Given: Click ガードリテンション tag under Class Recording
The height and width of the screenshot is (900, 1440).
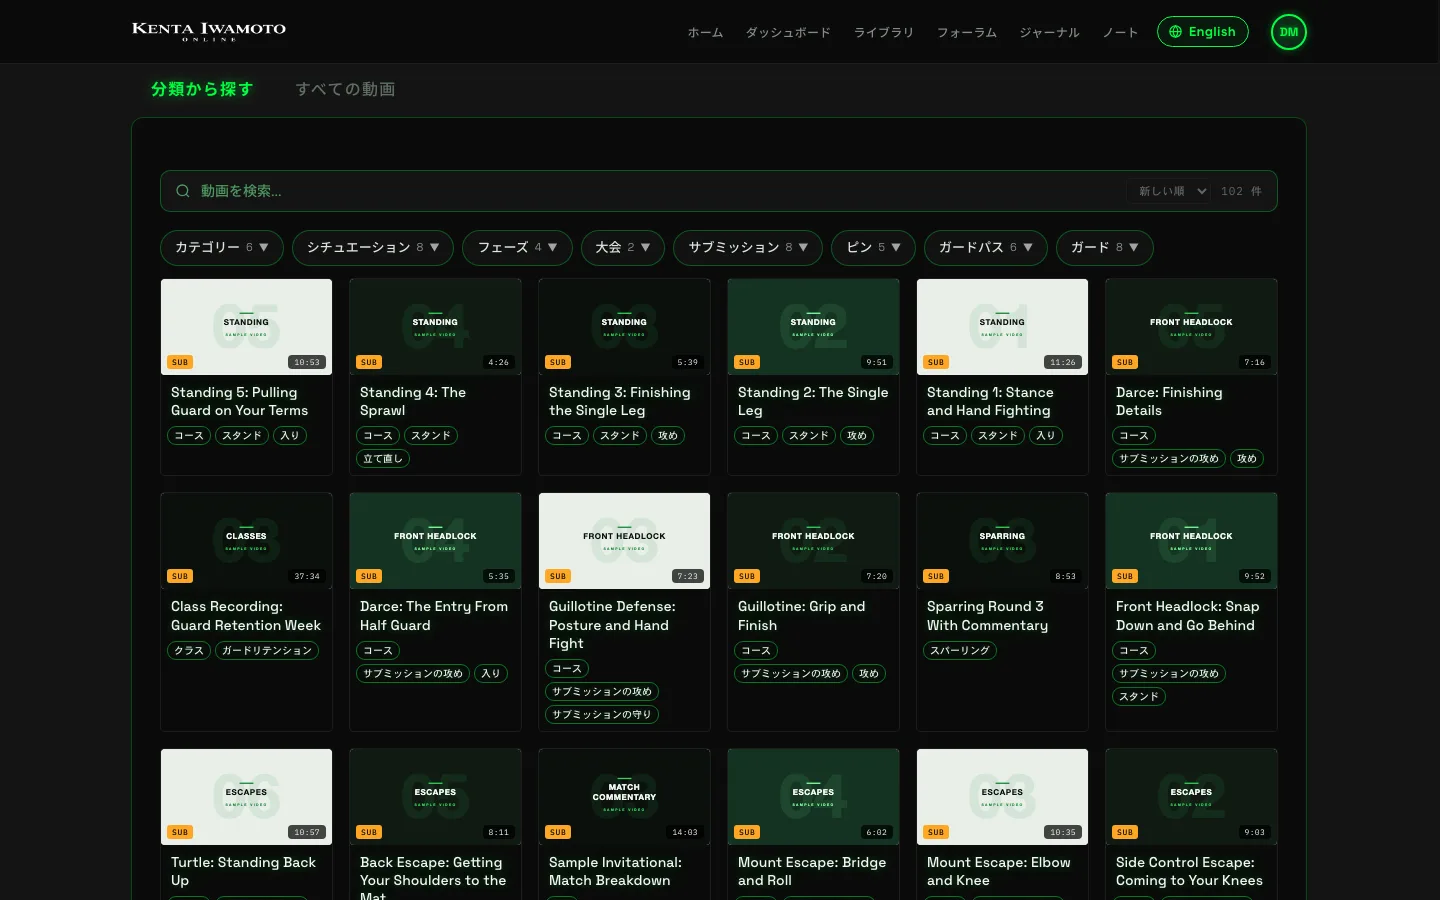Looking at the screenshot, I should tap(267, 651).
